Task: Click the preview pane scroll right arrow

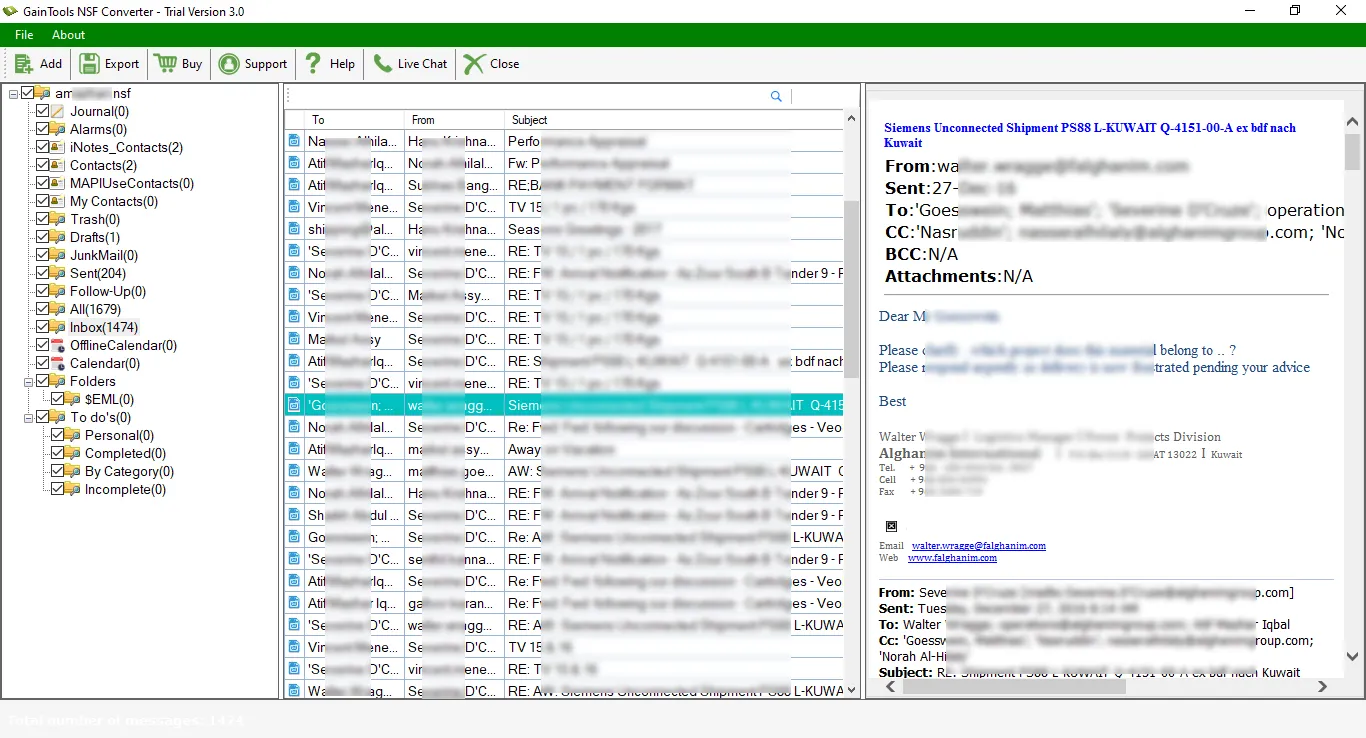Action: tap(1322, 687)
